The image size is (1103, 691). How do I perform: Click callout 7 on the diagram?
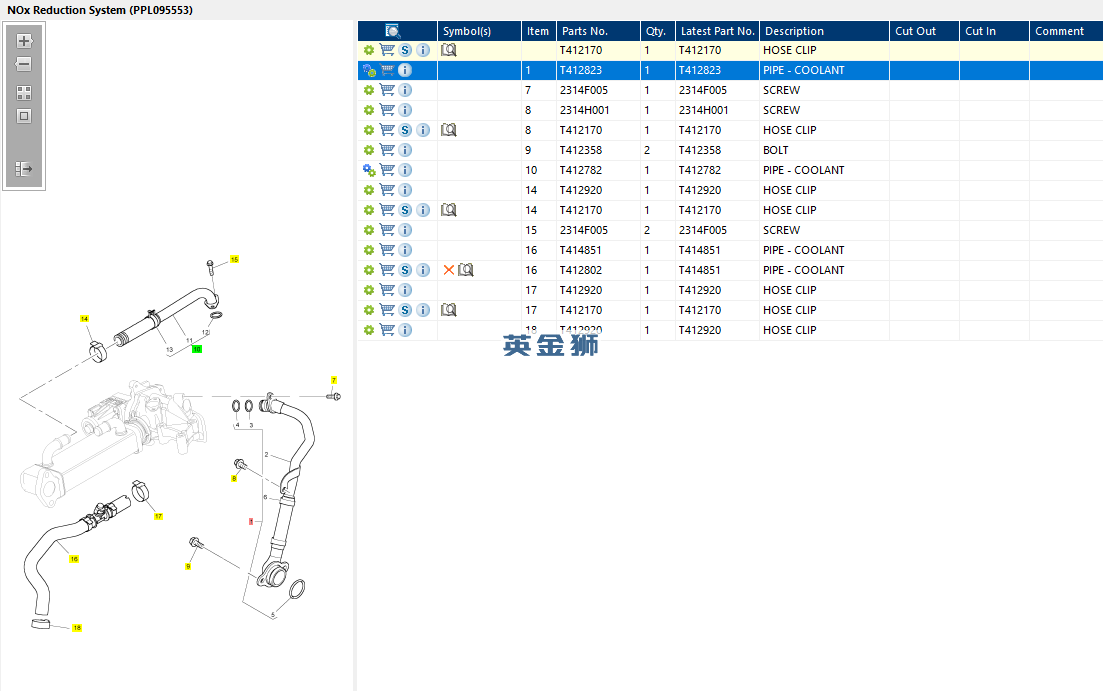[x=334, y=380]
